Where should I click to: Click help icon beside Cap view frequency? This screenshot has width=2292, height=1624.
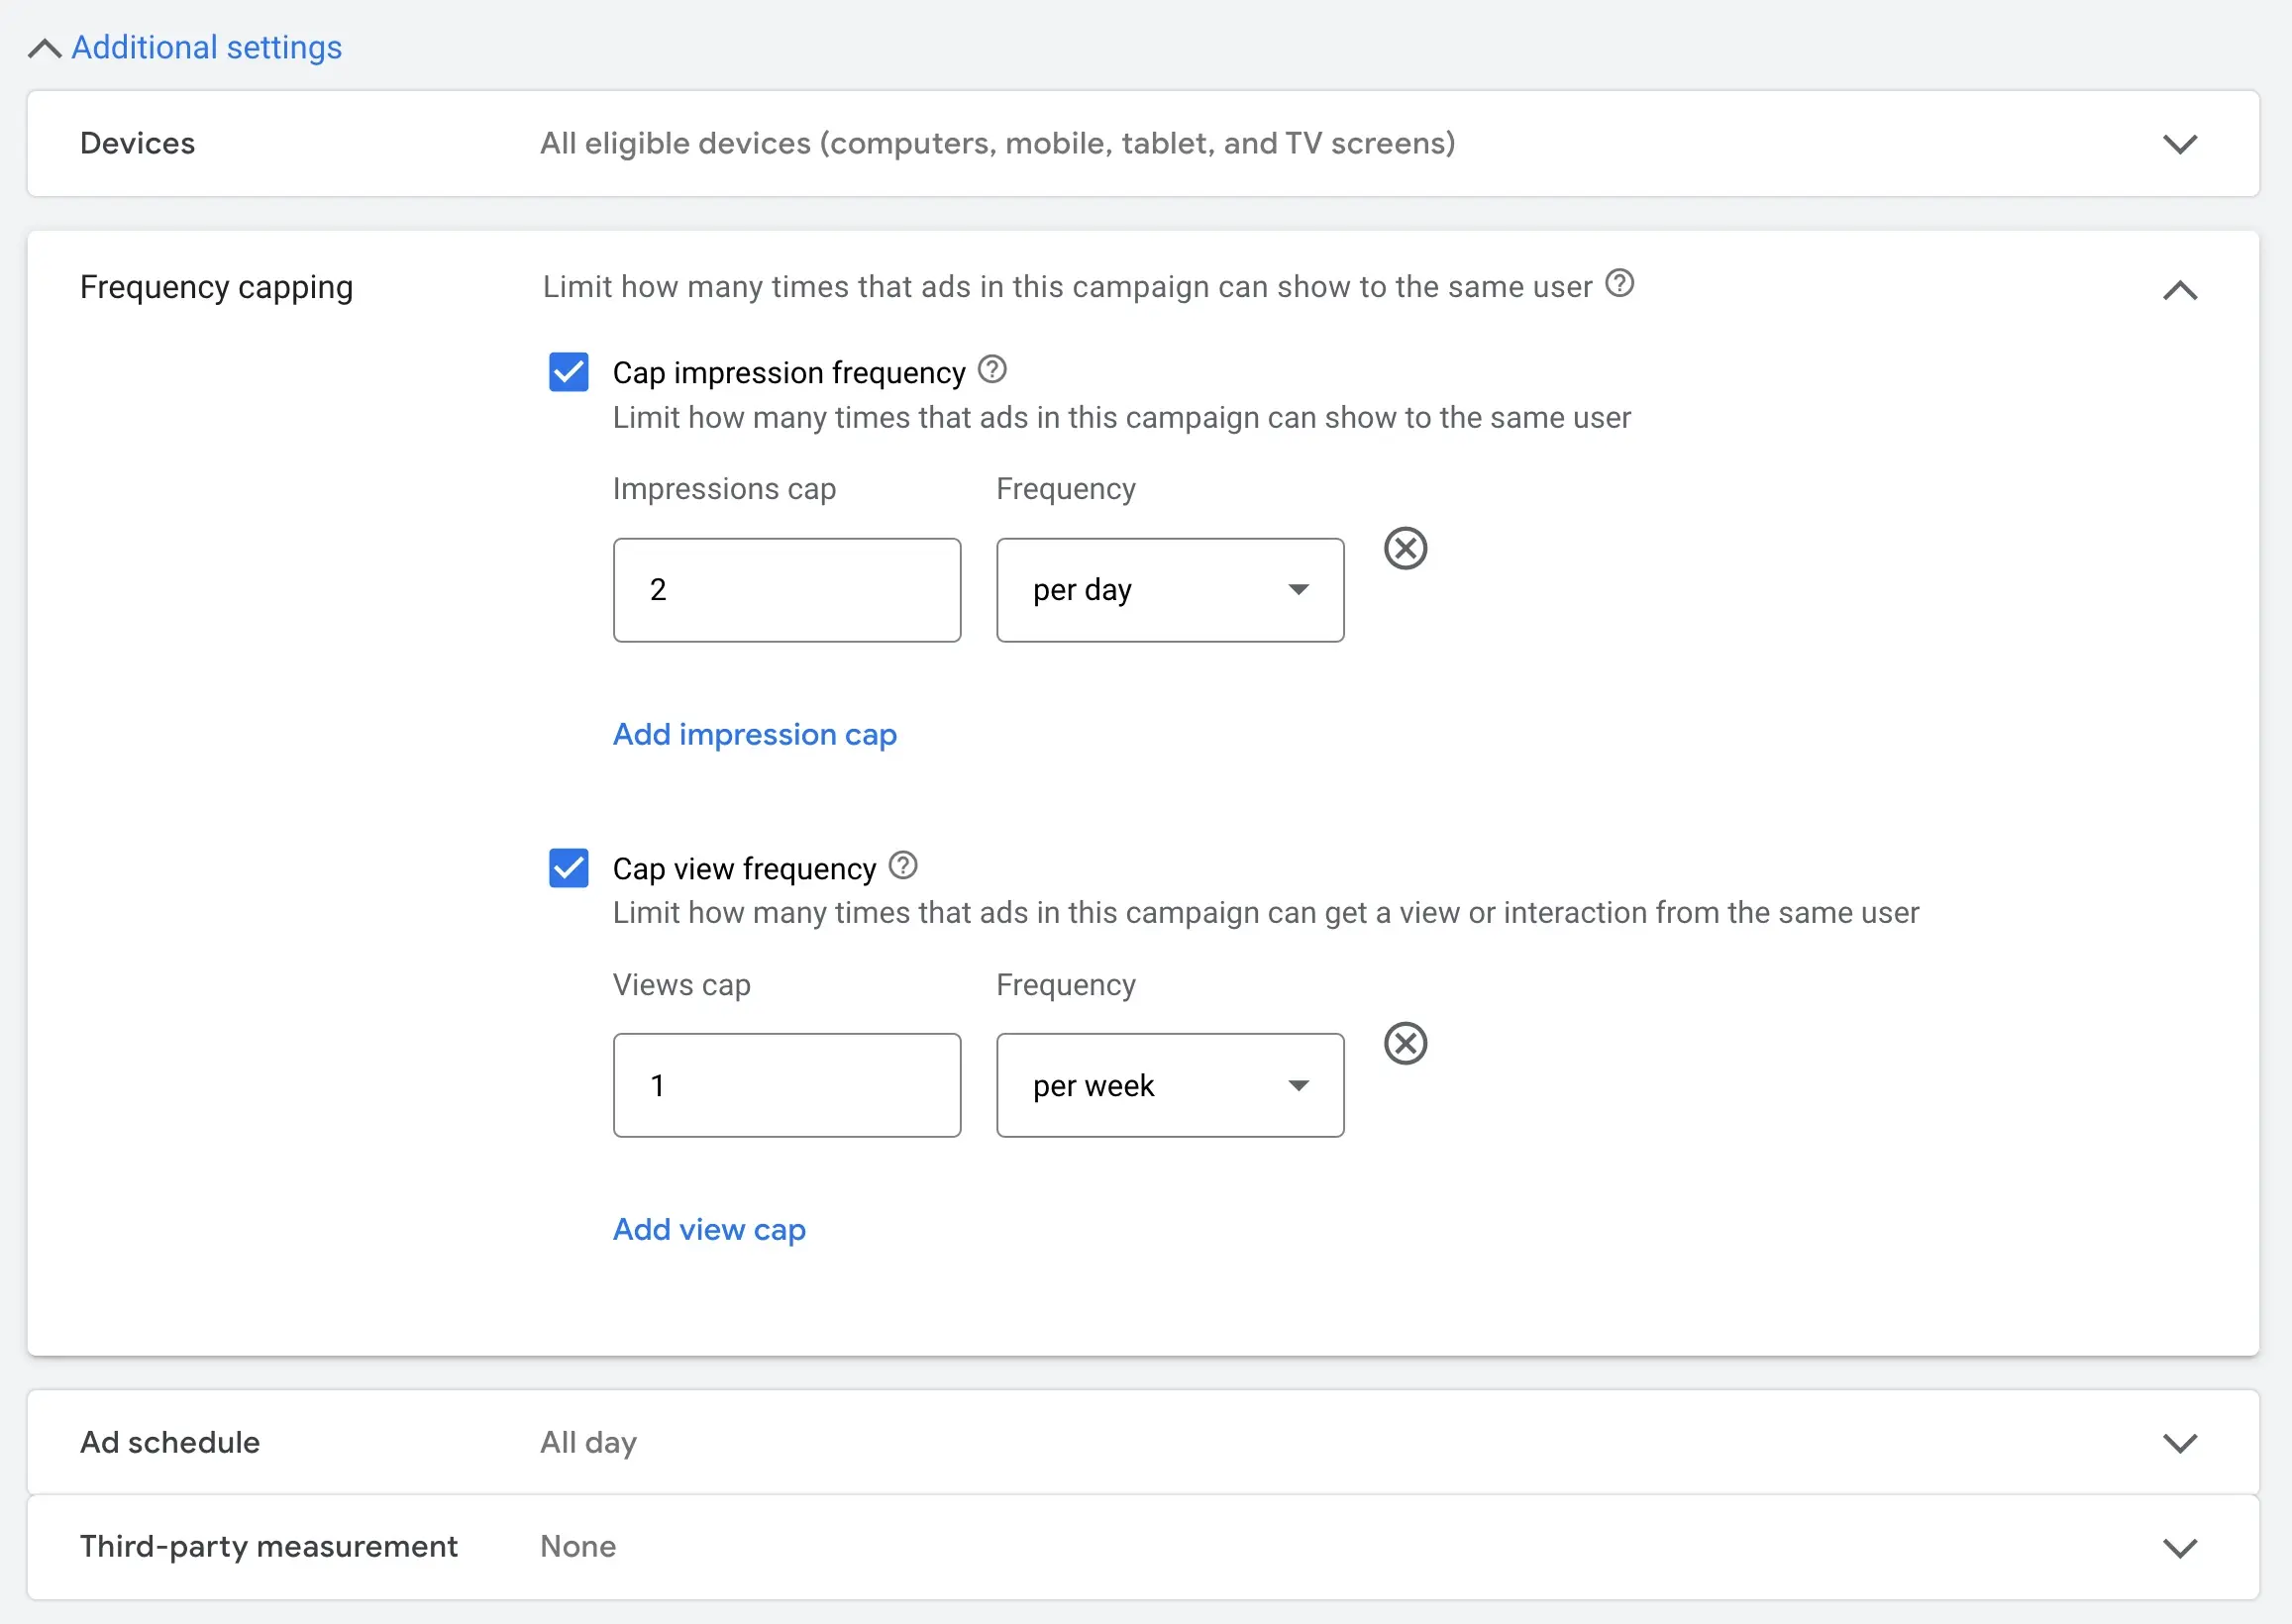(902, 865)
